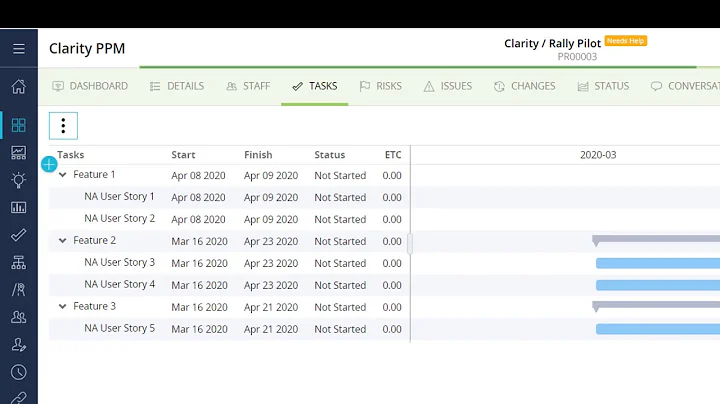Click the Start column header
720x404 pixels.
[183, 155]
